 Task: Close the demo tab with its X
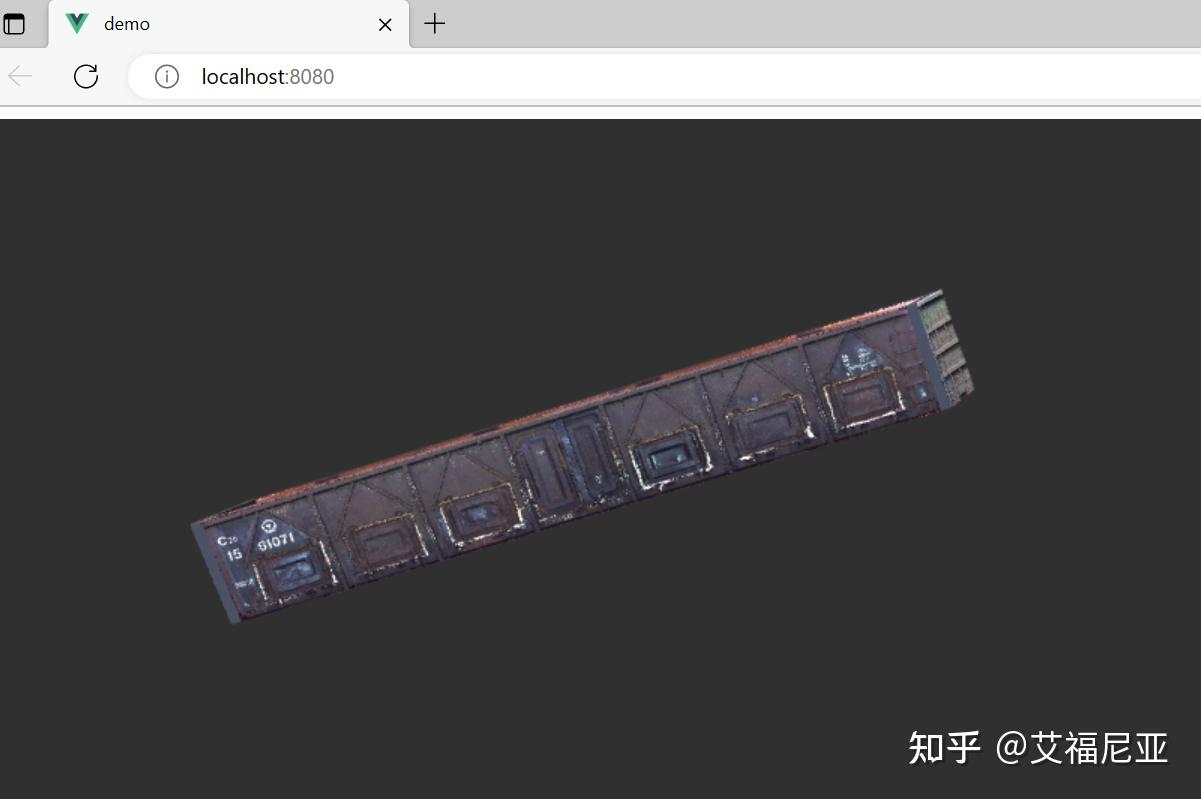click(x=385, y=24)
